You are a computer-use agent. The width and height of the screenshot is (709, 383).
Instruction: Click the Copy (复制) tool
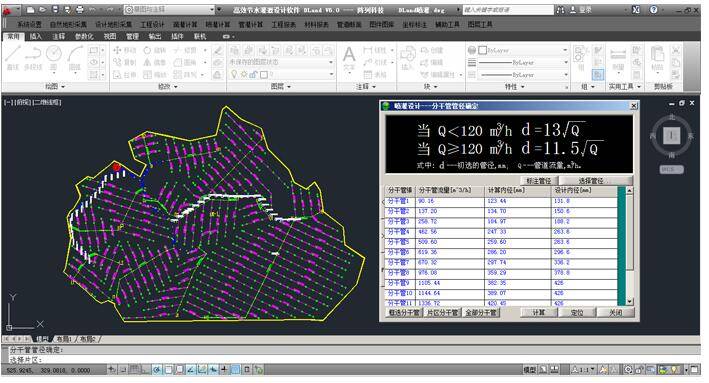pyautogui.click(x=124, y=62)
